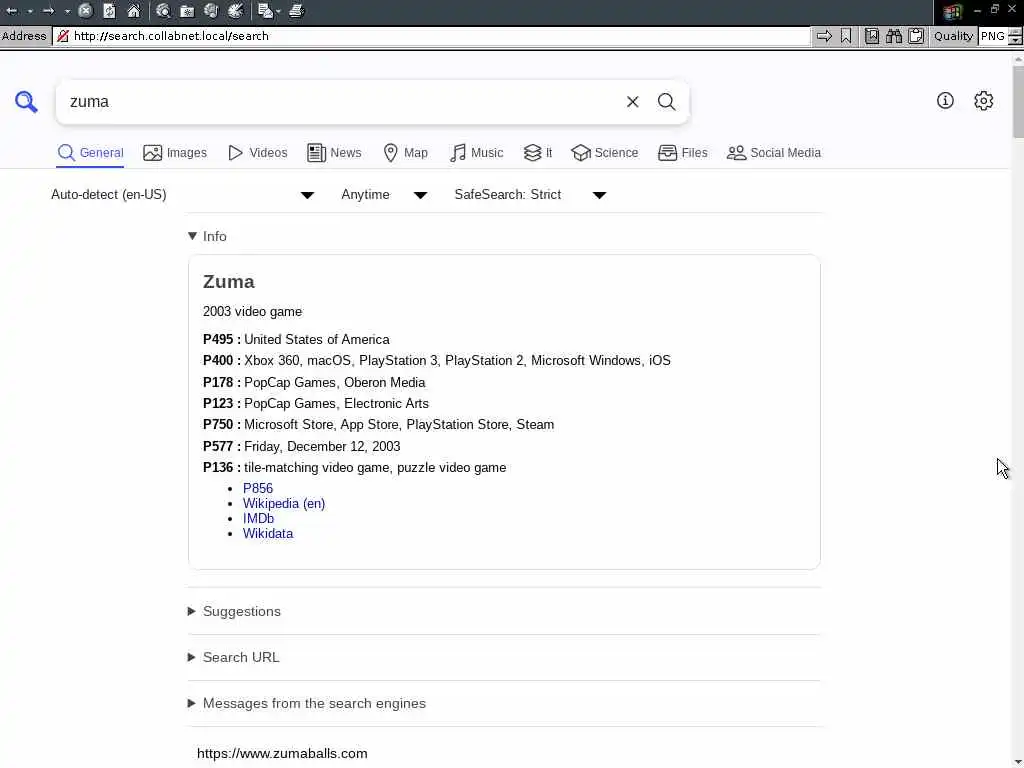
Task: Submit search with magnifier button
Action: click(x=667, y=102)
